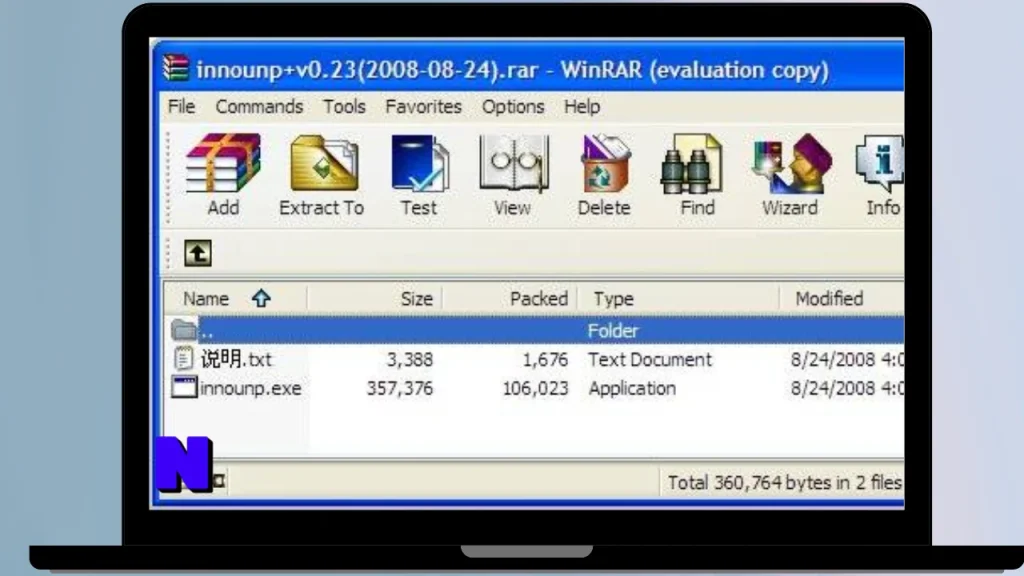This screenshot has width=1024, height=576.
Task: Sort by the Name column header
Action: click(206, 298)
